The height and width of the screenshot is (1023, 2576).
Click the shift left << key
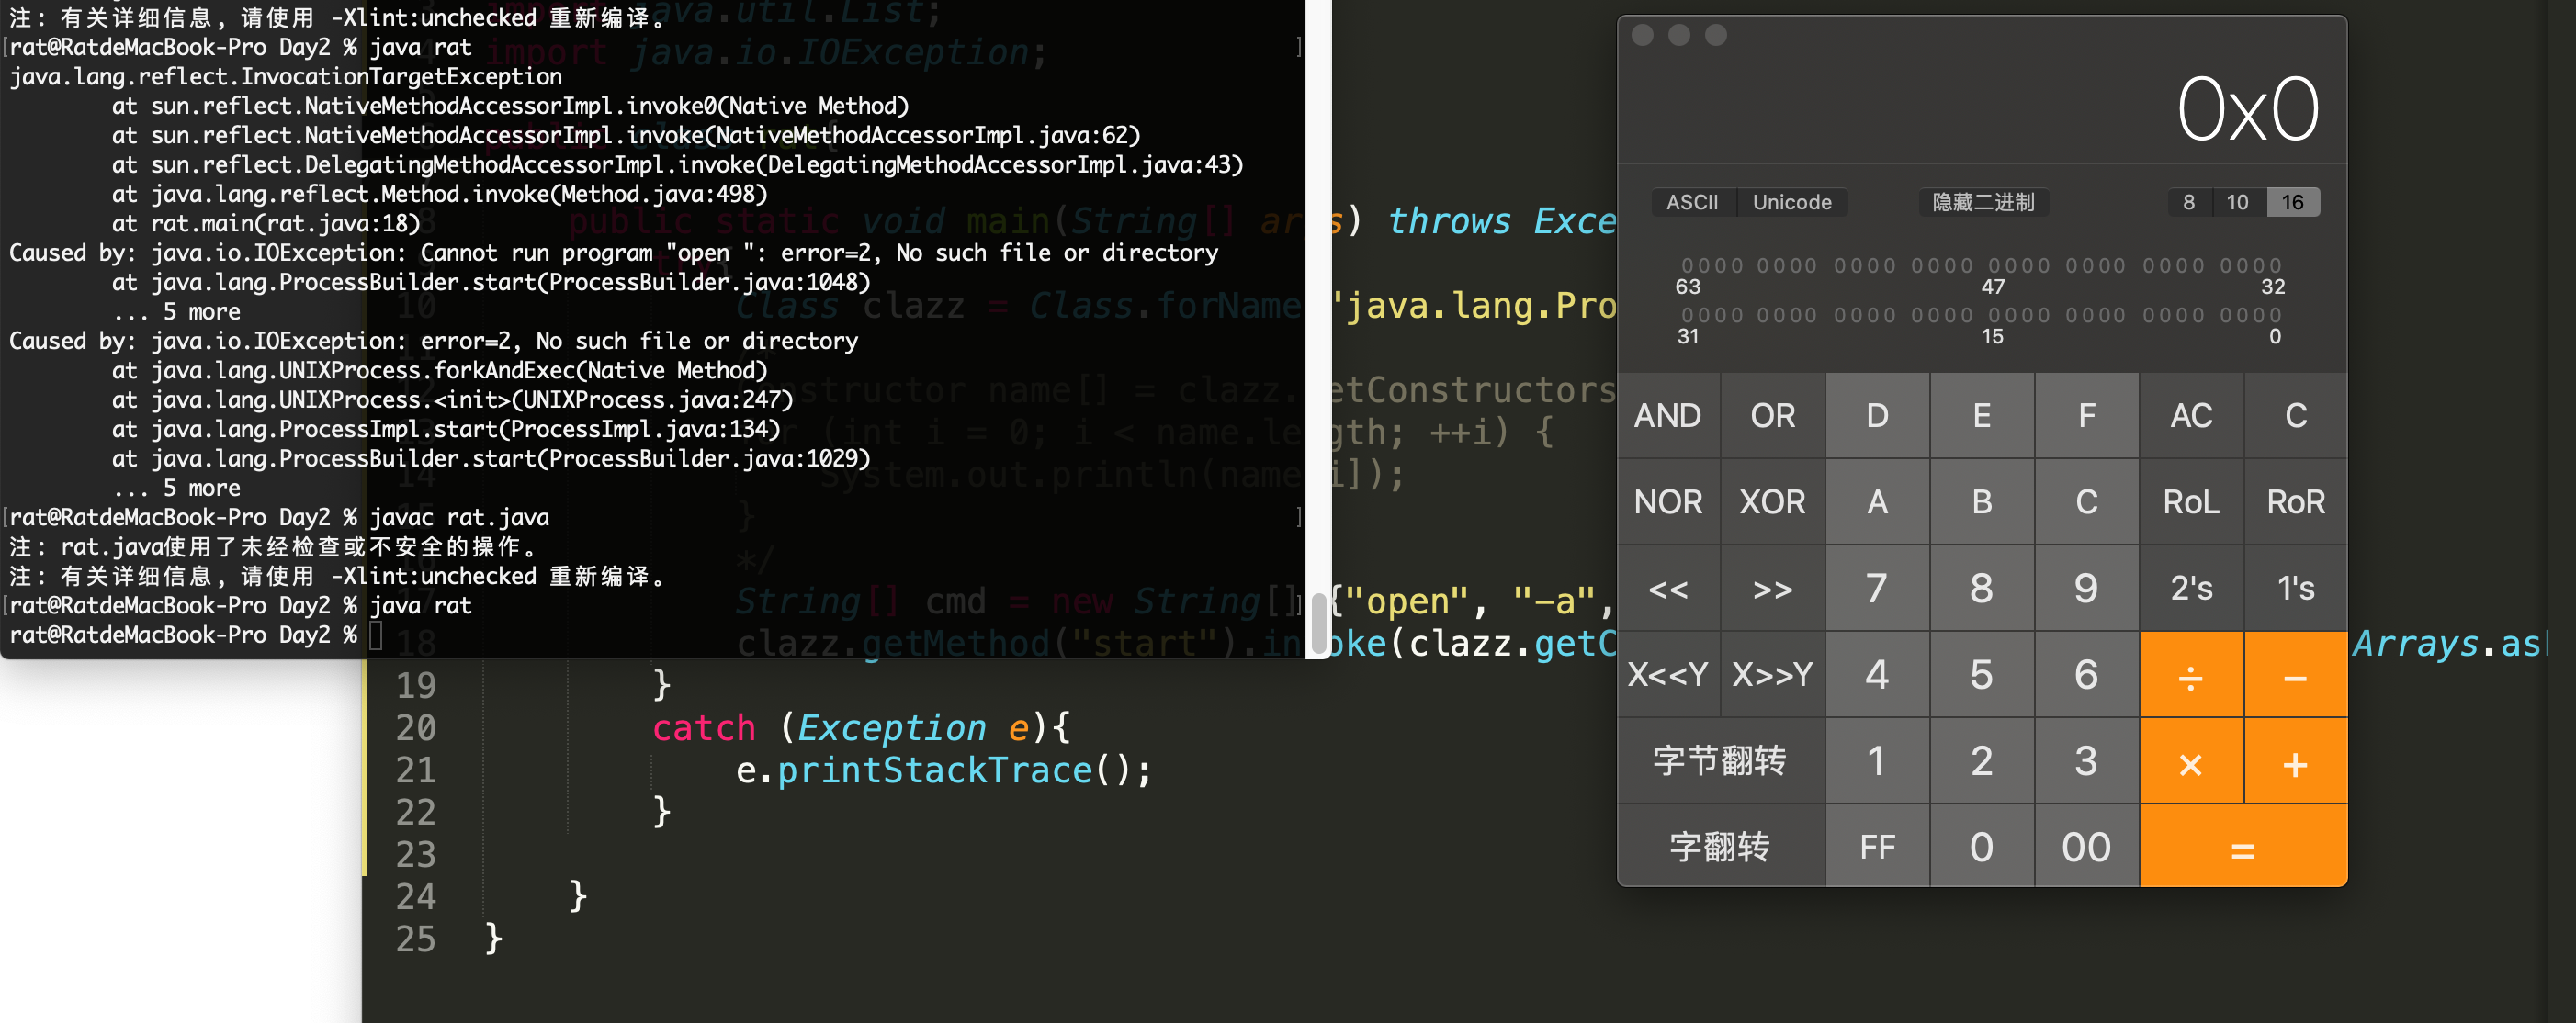point(1668,589)
